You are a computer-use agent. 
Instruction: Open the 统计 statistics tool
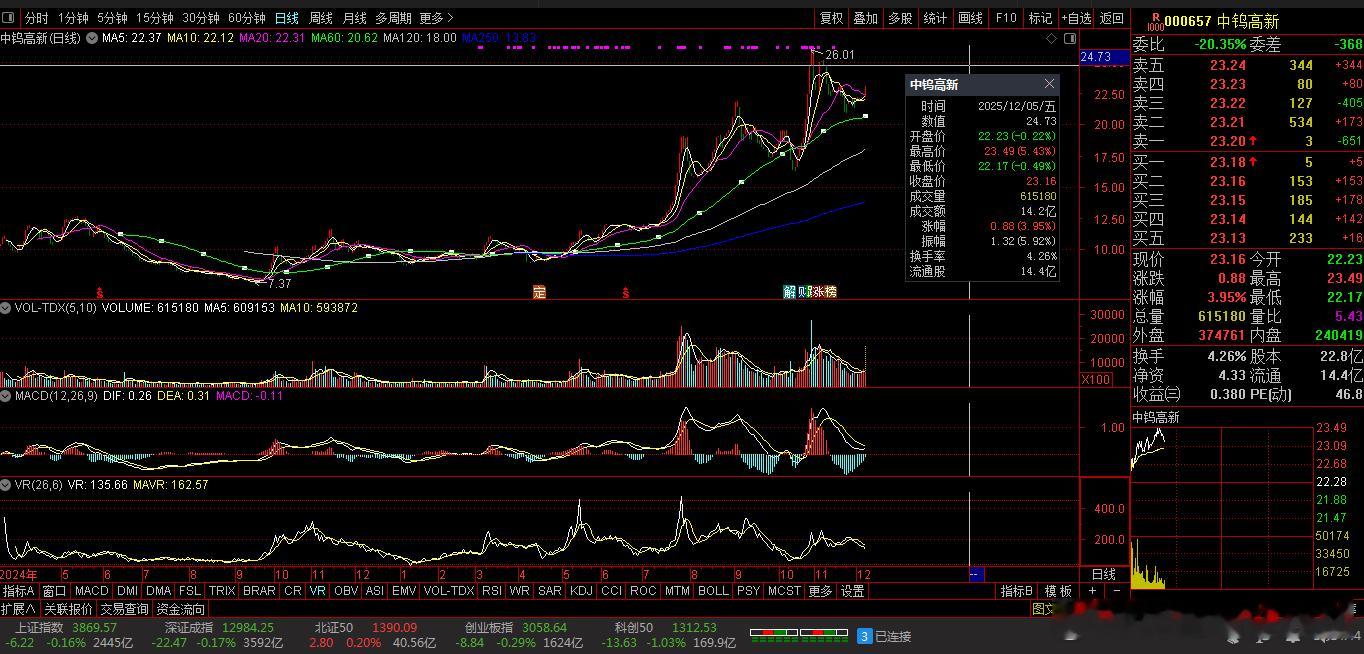tap(935, 18)
